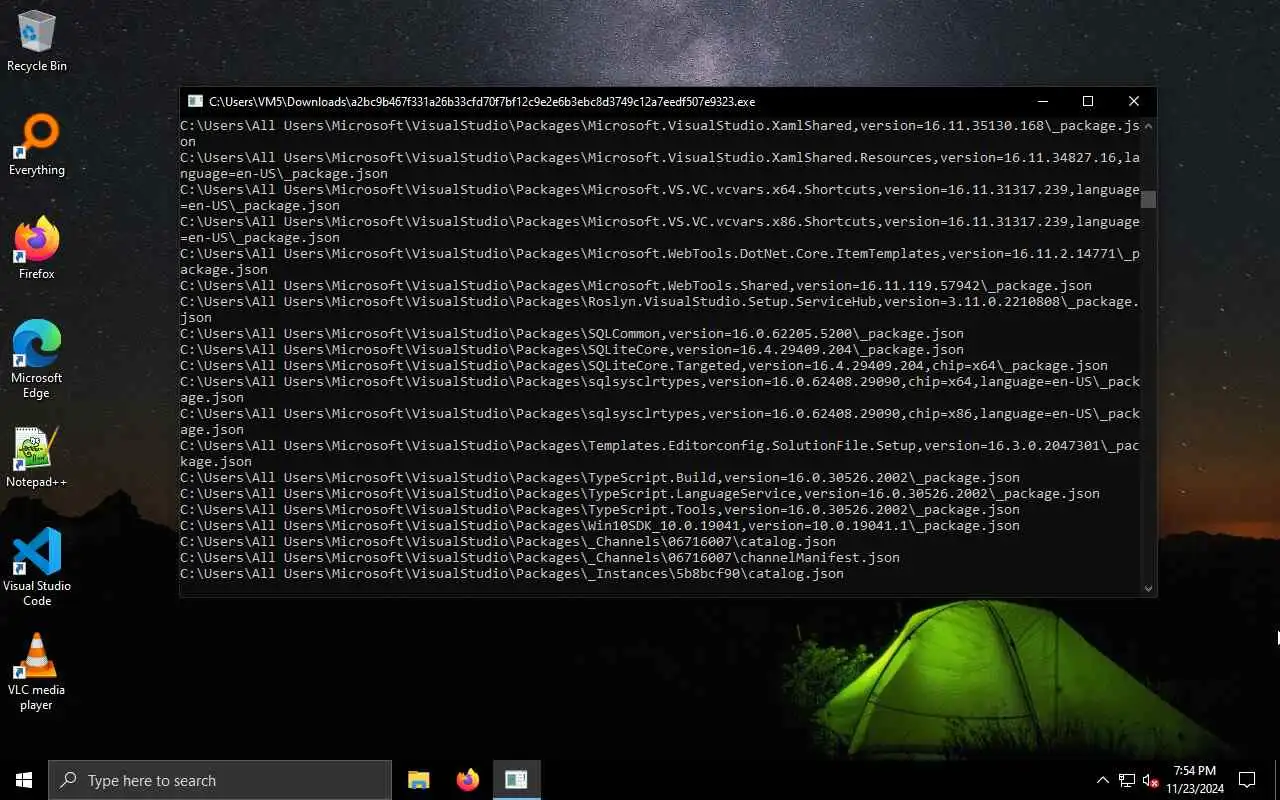
Task: Open the notification center
Action: click(x=1247, y=780)
